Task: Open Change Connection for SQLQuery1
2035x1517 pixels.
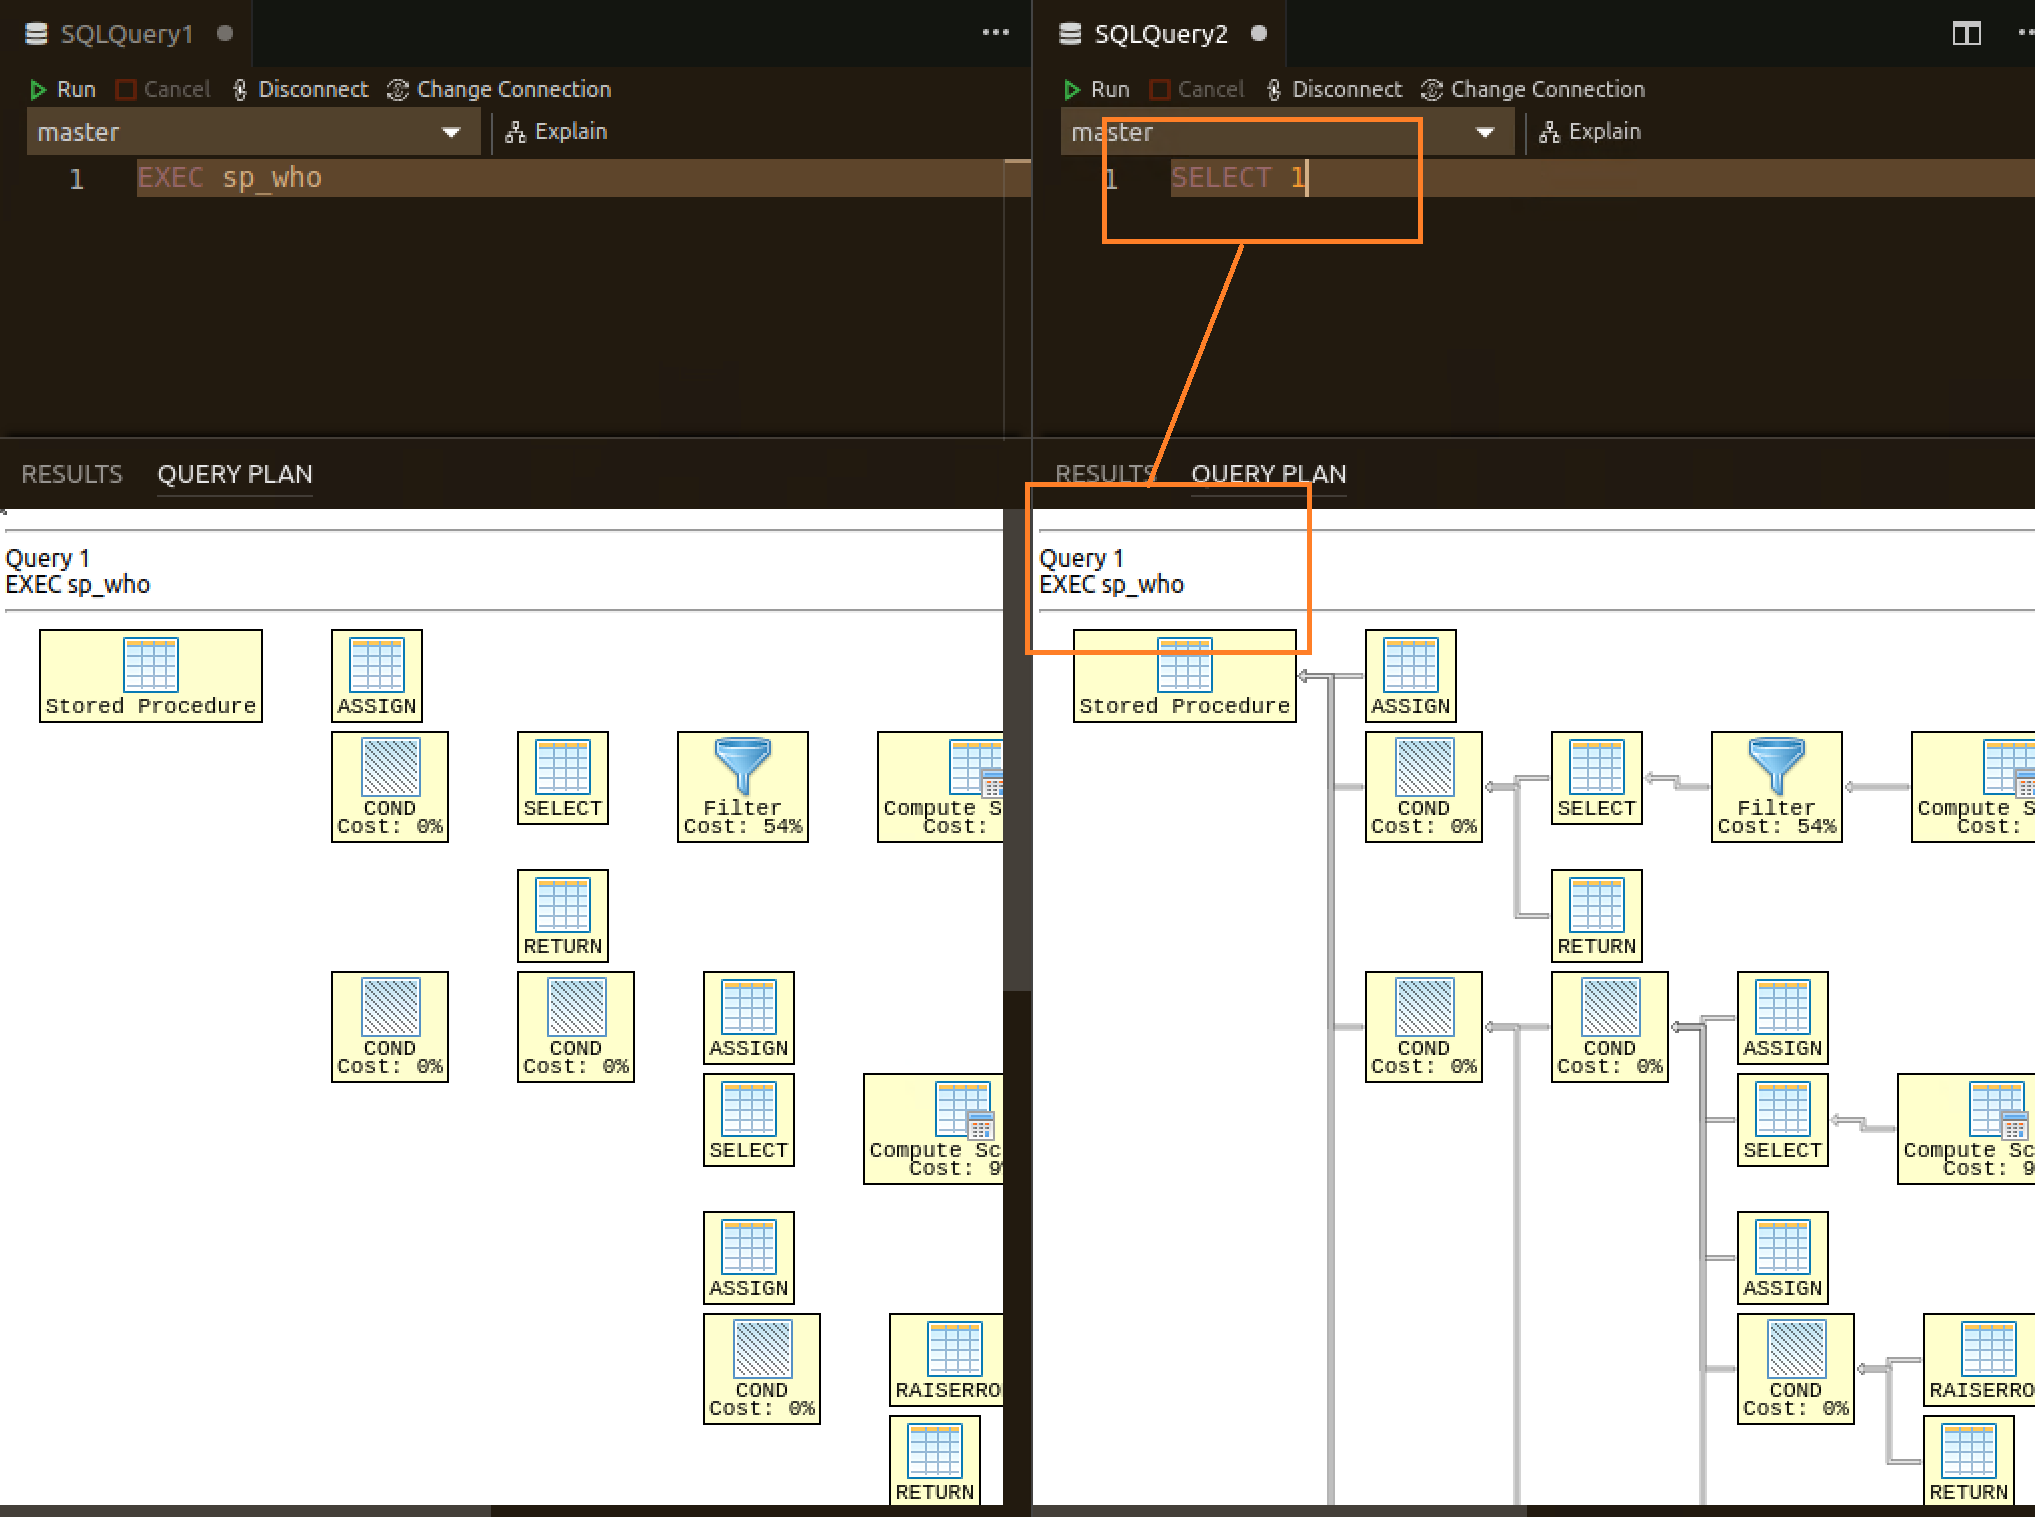Action: tap(498, 89)
